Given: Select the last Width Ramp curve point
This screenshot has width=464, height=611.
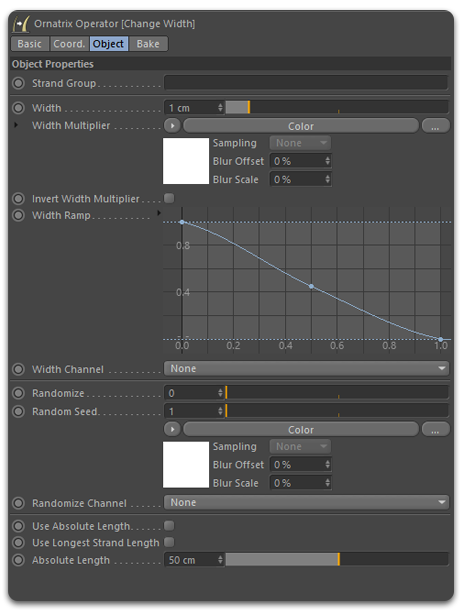Looking at the screenshot, I should click(441, 339).
